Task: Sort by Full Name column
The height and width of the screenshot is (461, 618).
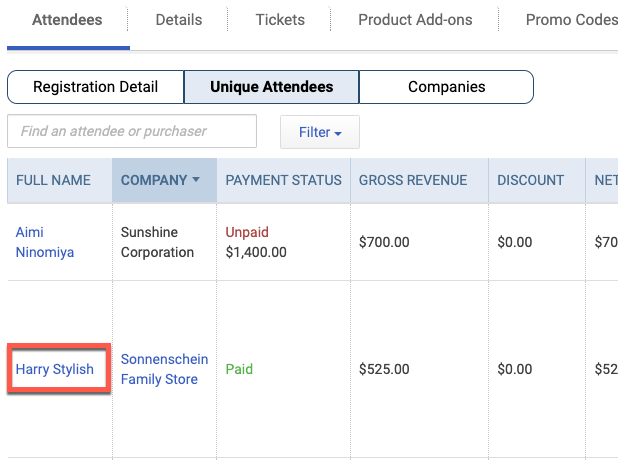Action: pos(53,180)
